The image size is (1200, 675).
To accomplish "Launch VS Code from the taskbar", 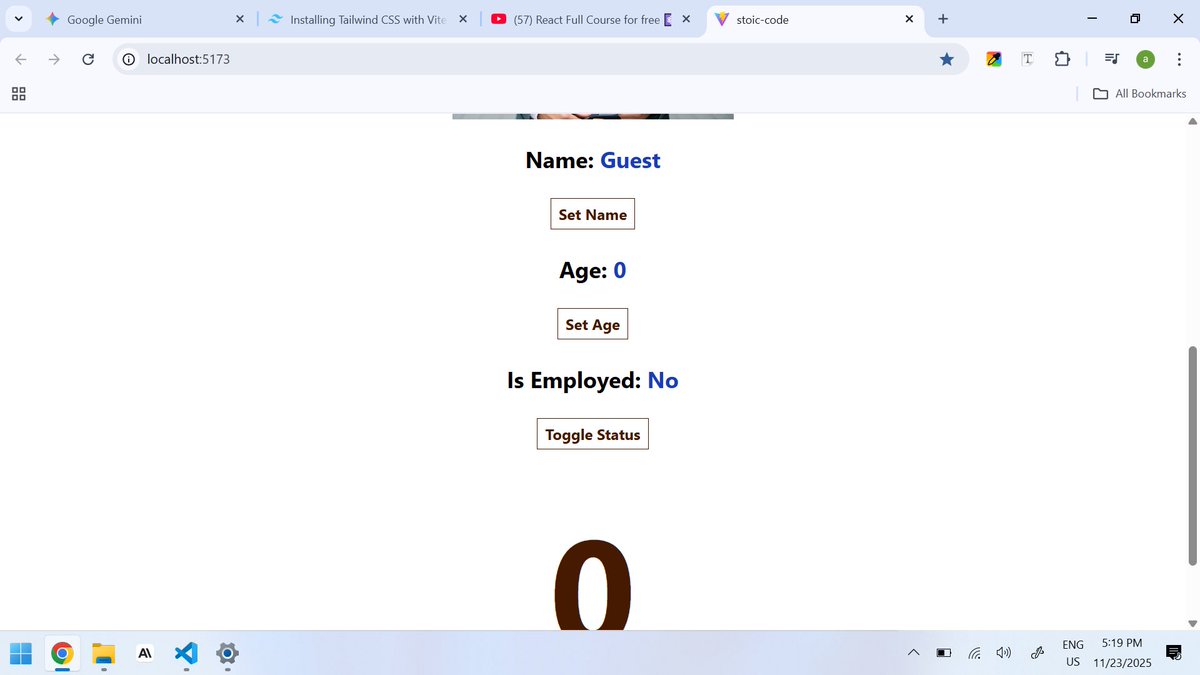I will coord(185,654).
